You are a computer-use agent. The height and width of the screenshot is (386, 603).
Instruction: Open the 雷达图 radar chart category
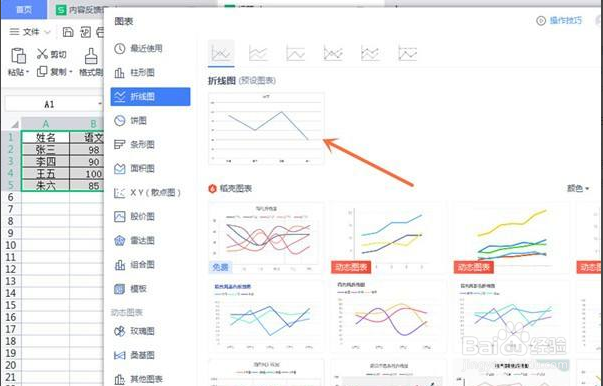coord(135,241)
